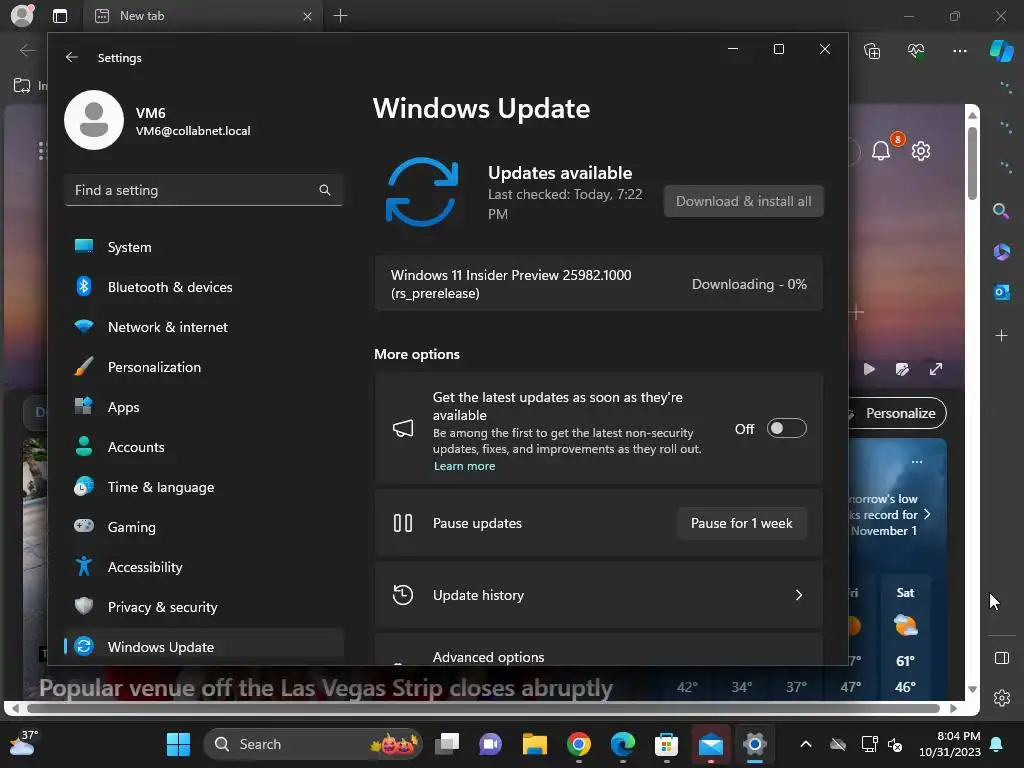Select the New tab tab in Edge
This screenshot has height=768, width=1024.
point(202,16)
